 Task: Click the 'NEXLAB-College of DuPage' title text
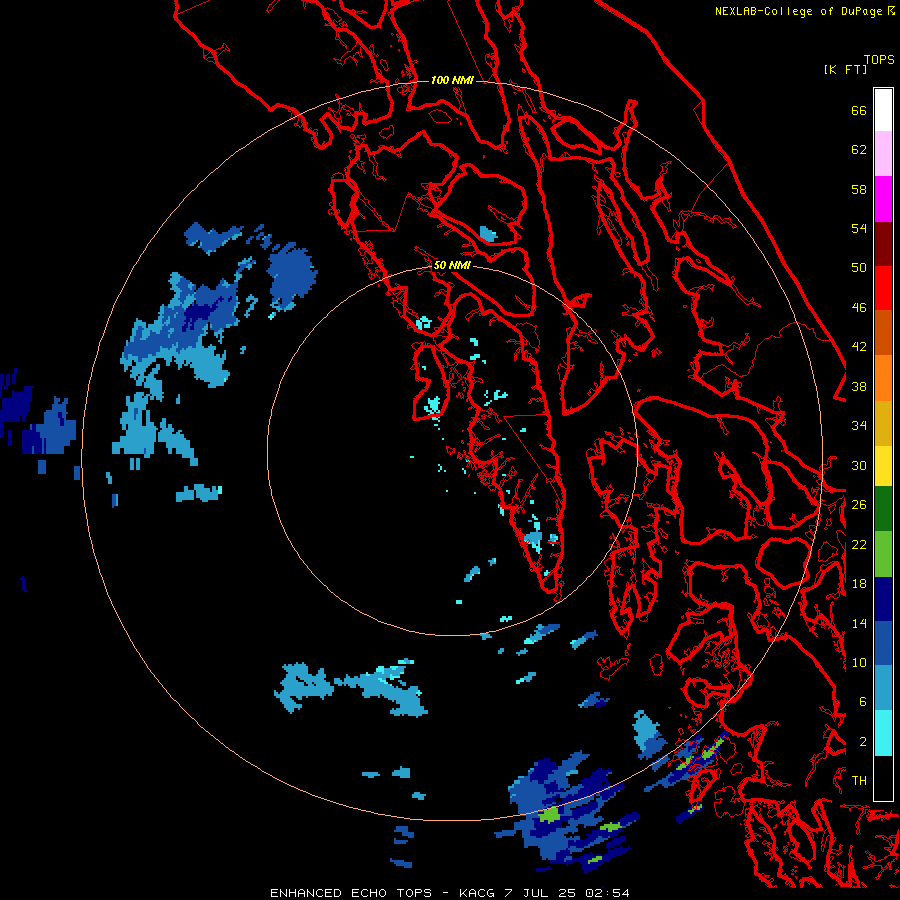pyautogui.click(x=799, y=11)
